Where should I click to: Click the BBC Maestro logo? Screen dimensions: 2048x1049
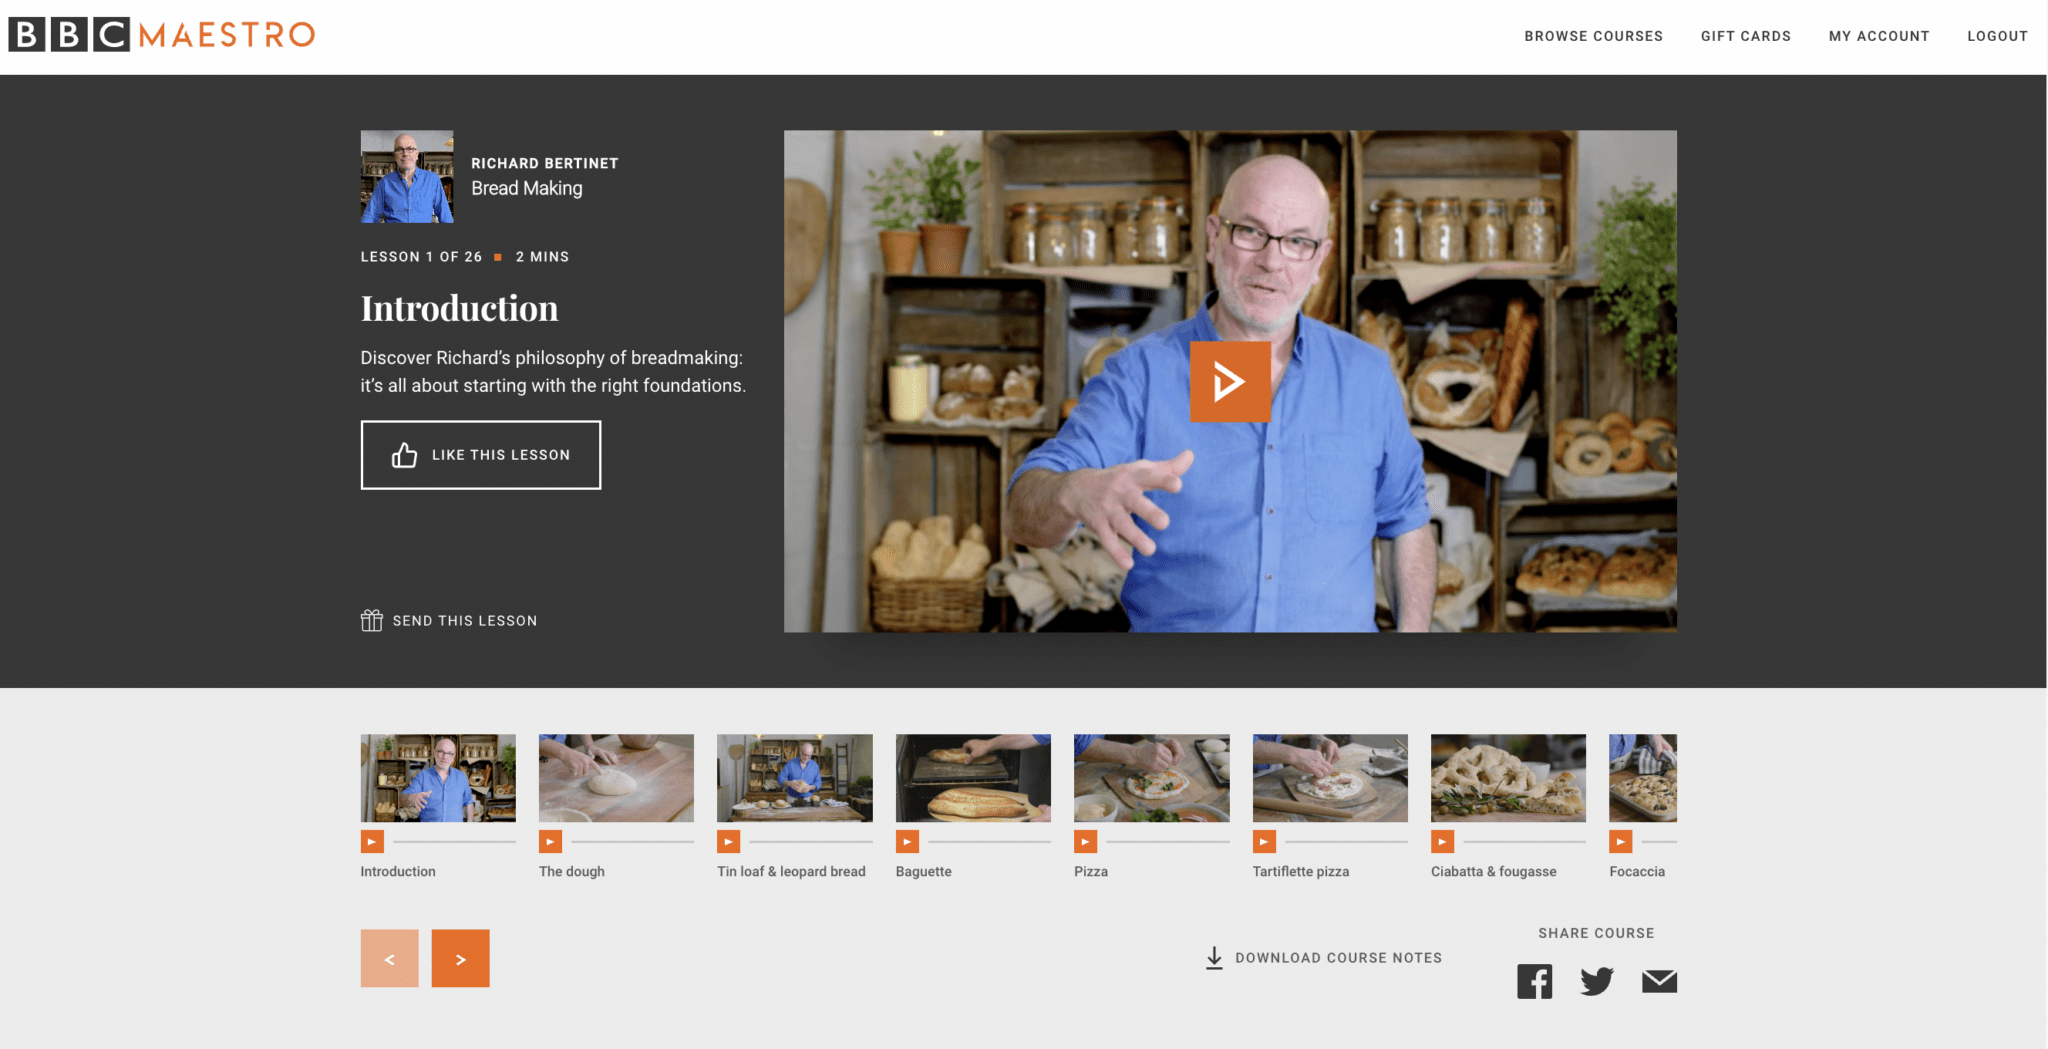160,35
